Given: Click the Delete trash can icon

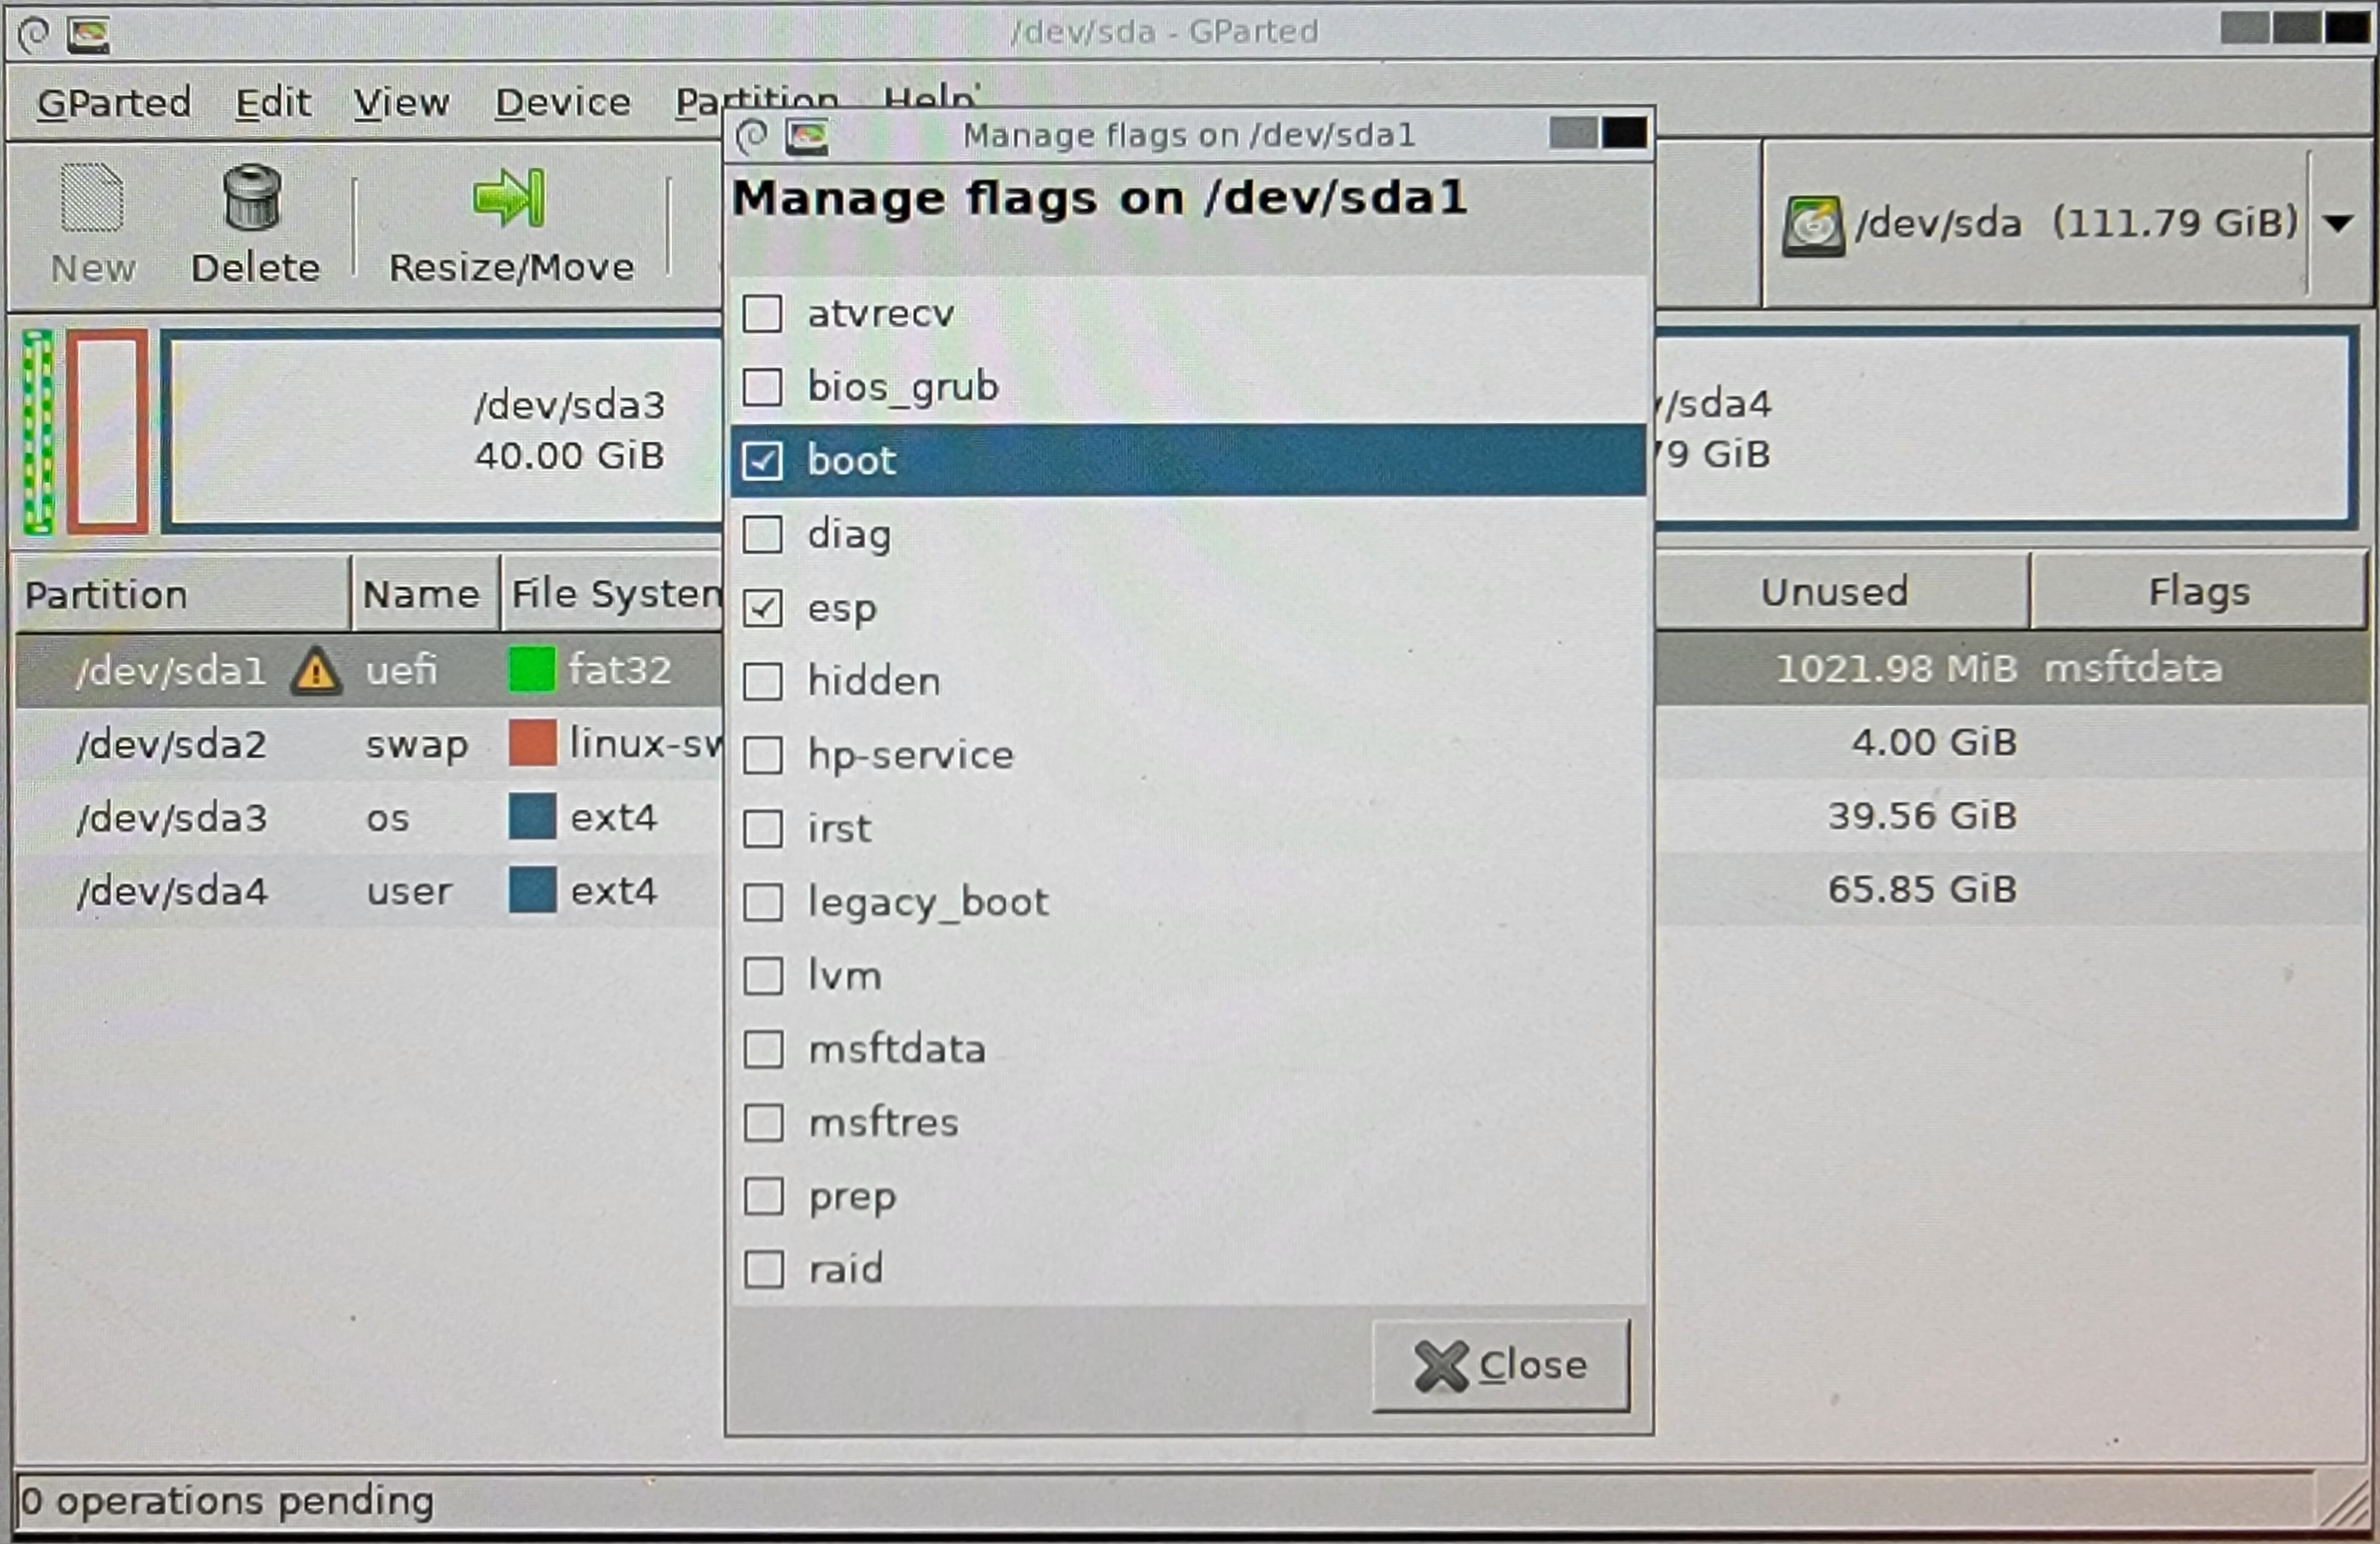Looking at the screenshot, I should pos(252,197).
